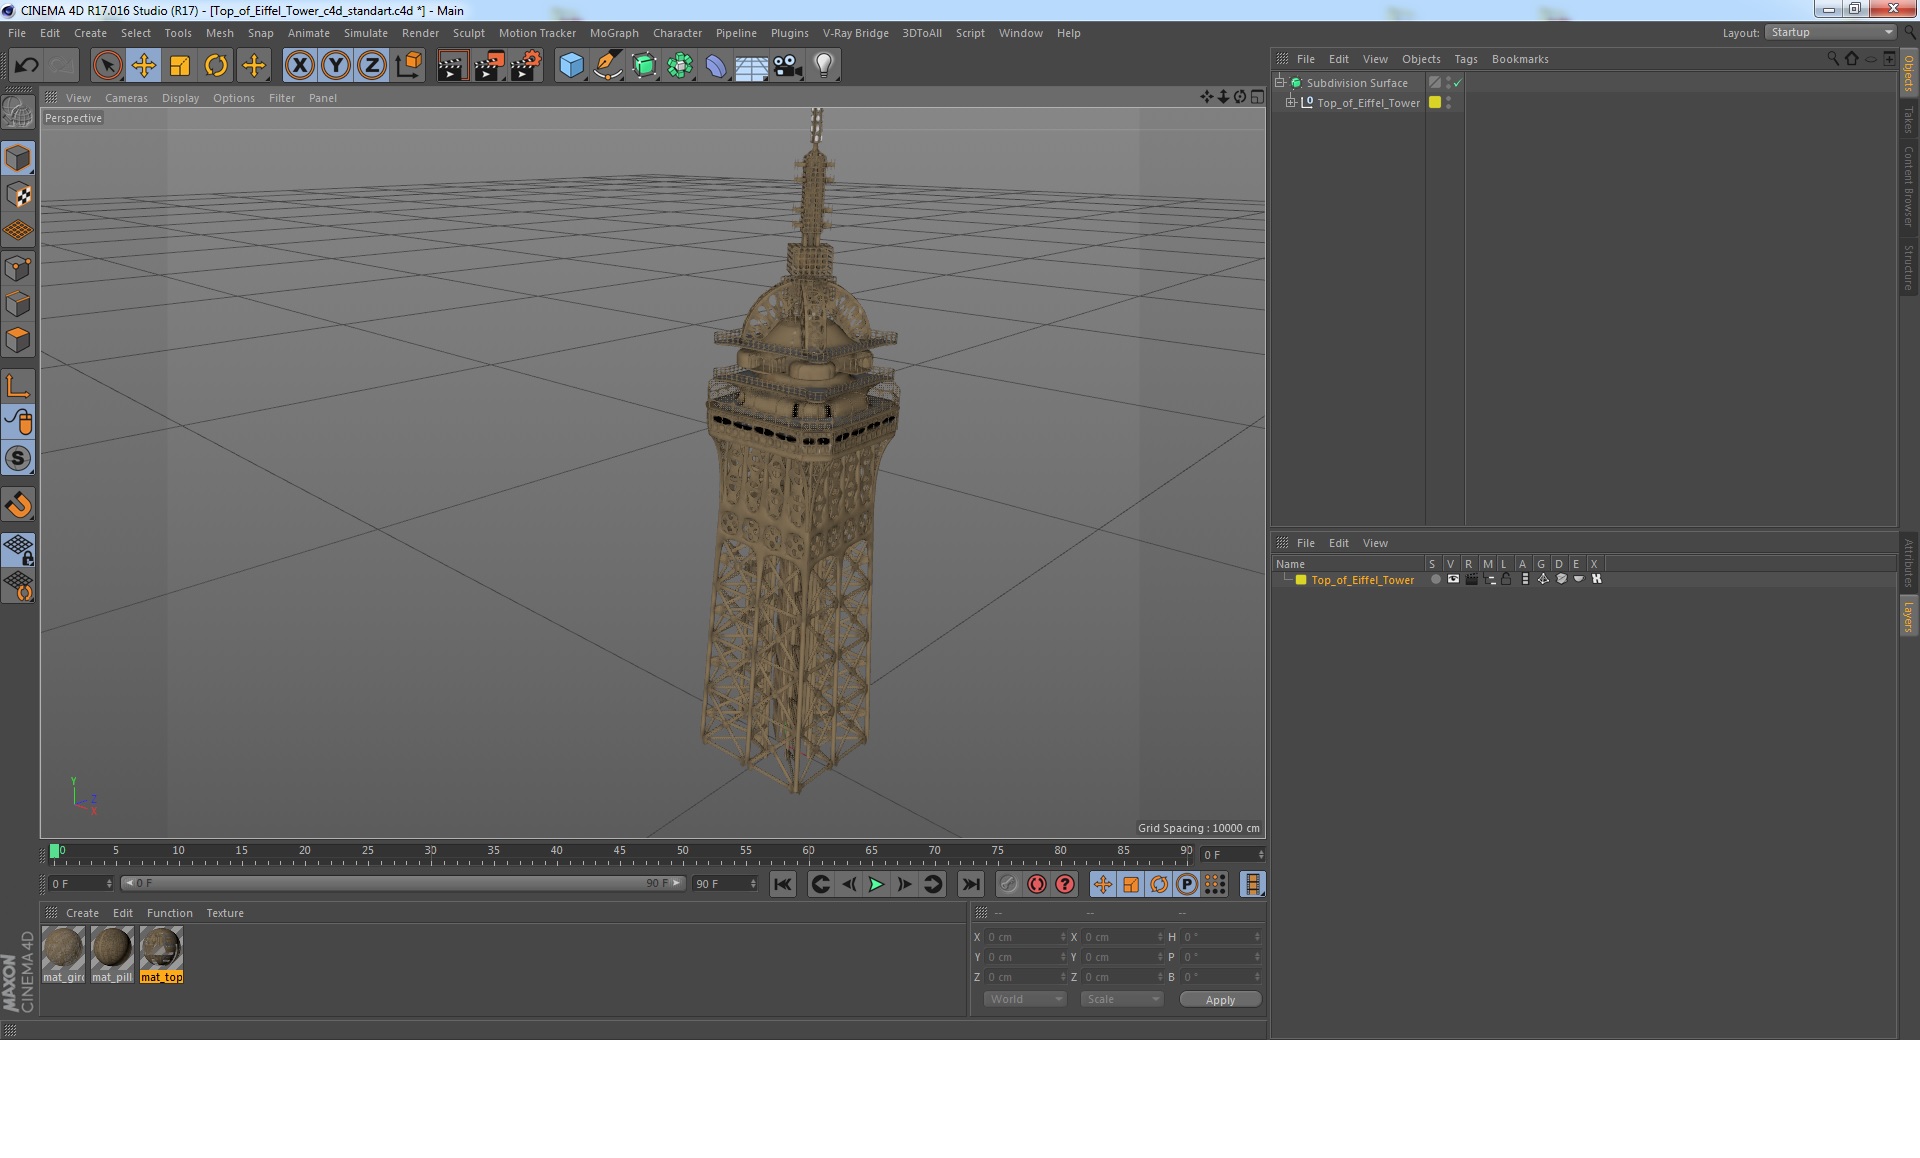The image size is (1920, 1158).
Task: Open the Layers side tab
Action: coord(1908,616)
